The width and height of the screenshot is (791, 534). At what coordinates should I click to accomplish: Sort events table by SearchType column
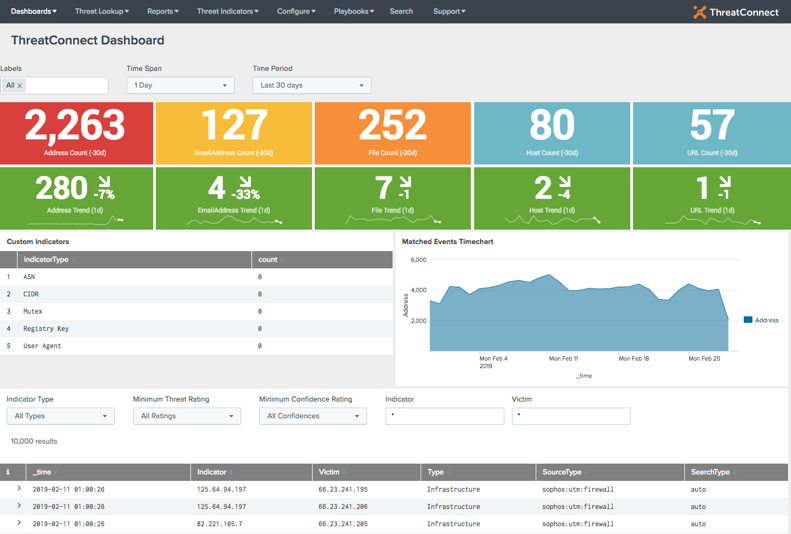pos(736,472)
